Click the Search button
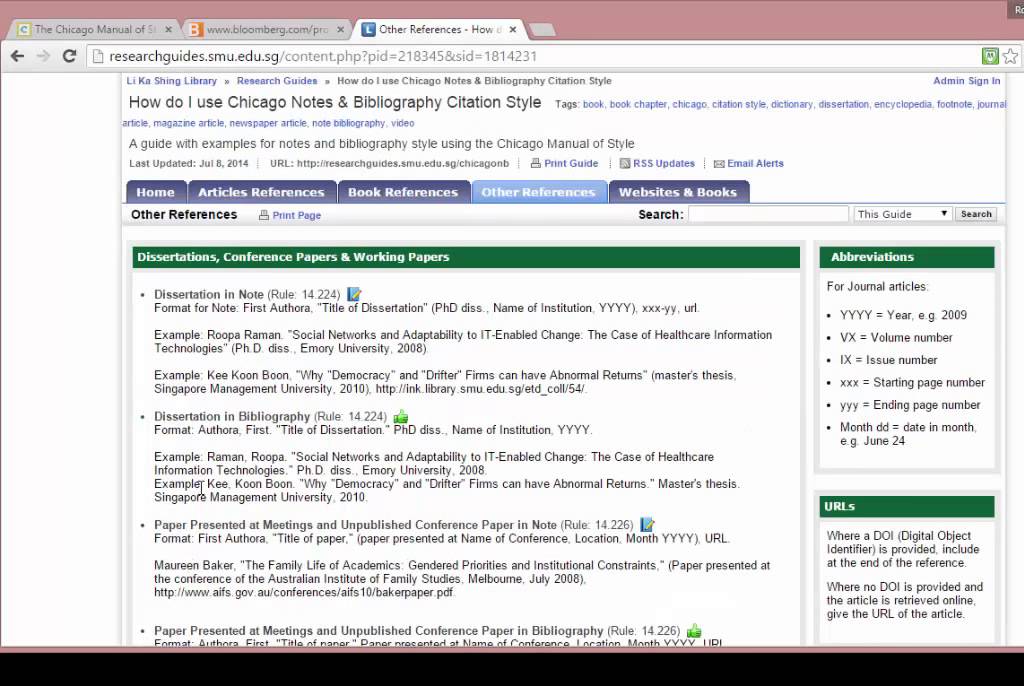 976,214
